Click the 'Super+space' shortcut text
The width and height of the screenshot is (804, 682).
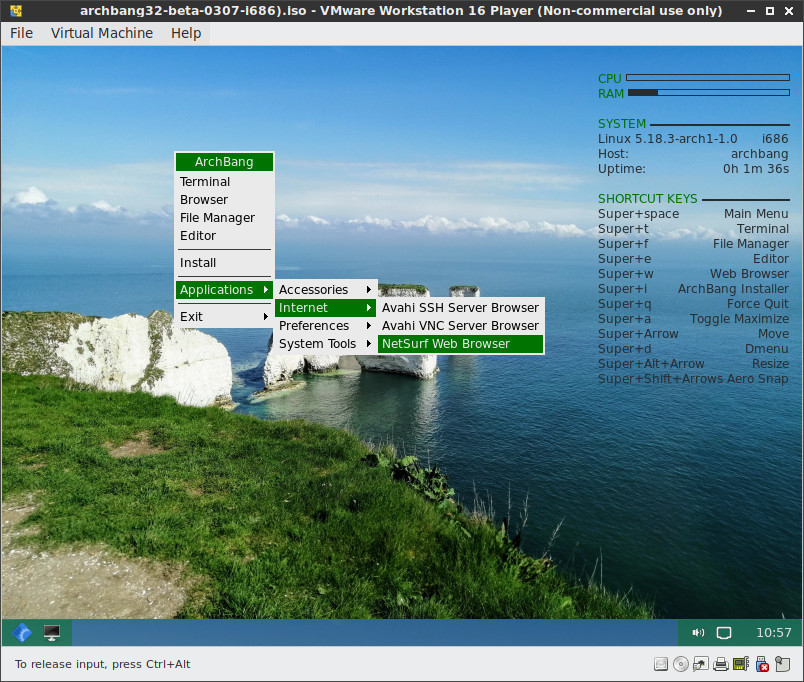(638, 214)
